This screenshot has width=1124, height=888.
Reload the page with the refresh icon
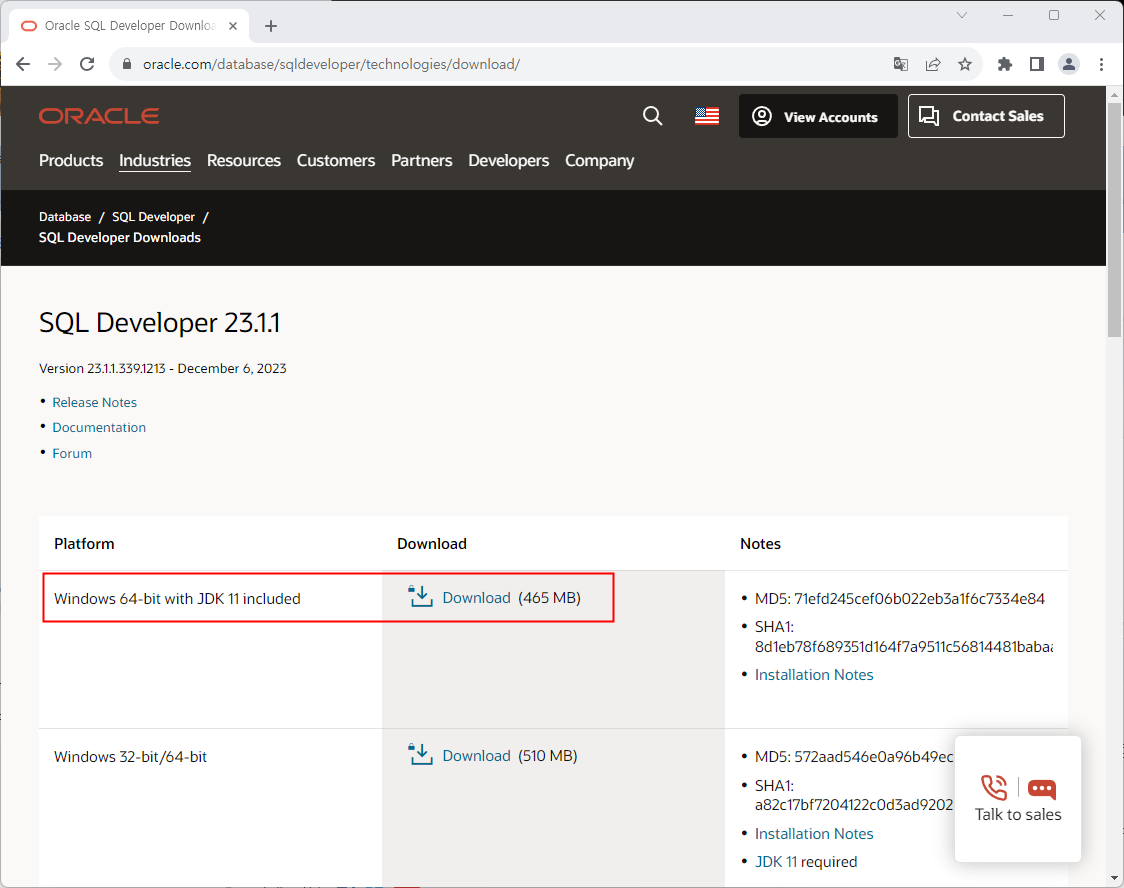pos(87,64)
